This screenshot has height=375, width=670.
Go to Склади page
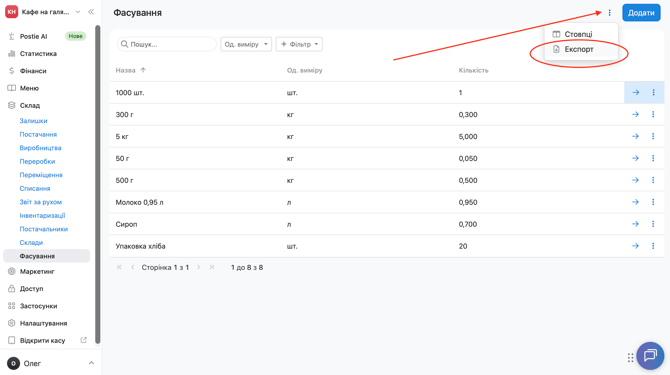[31, 243]
